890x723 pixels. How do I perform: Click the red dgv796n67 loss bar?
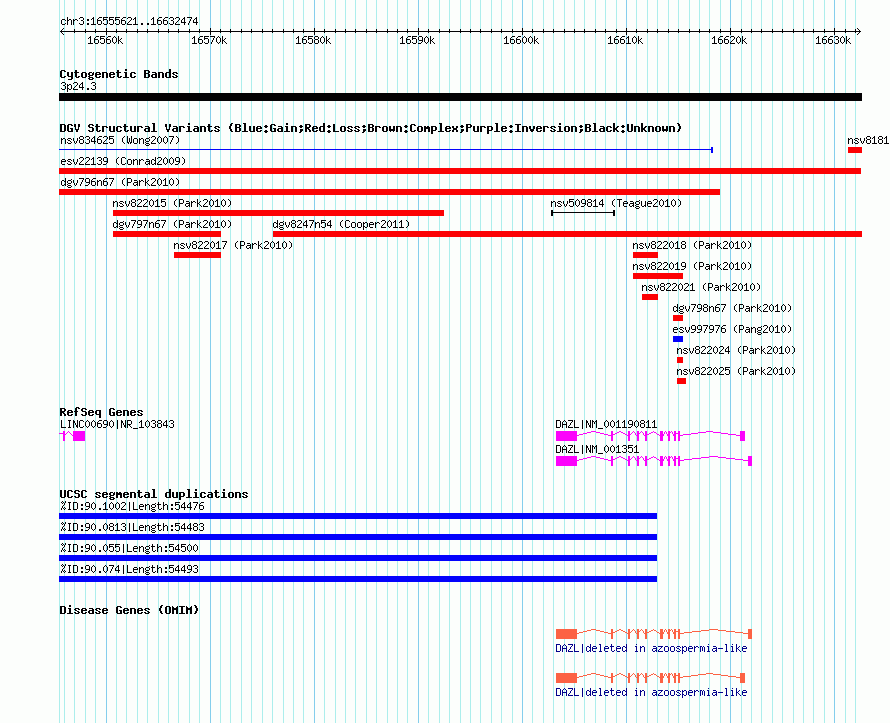(389, 192)
